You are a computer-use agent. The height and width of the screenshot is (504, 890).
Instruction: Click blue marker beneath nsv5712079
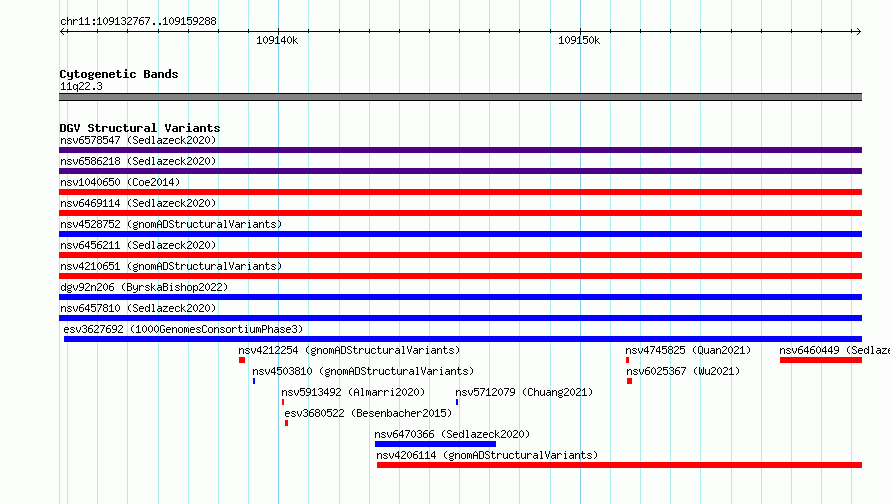pyautogui.click(x=457, y=402)
